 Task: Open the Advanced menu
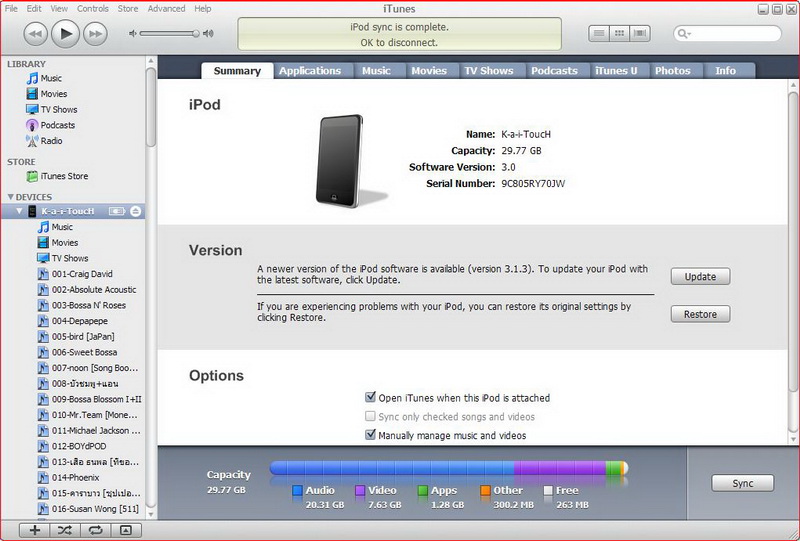point(166,8)
